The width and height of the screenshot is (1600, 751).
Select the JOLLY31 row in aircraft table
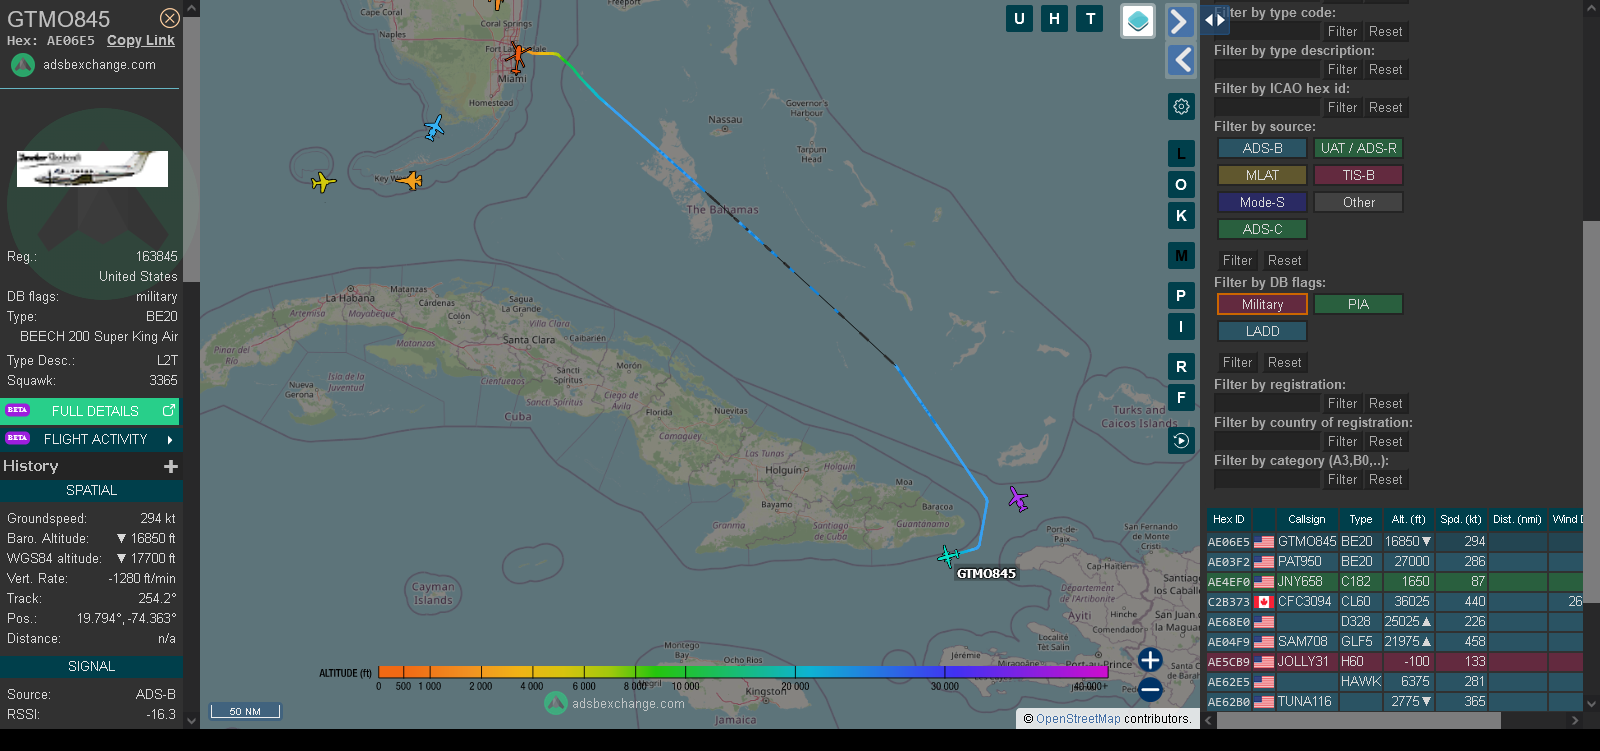1394,661
